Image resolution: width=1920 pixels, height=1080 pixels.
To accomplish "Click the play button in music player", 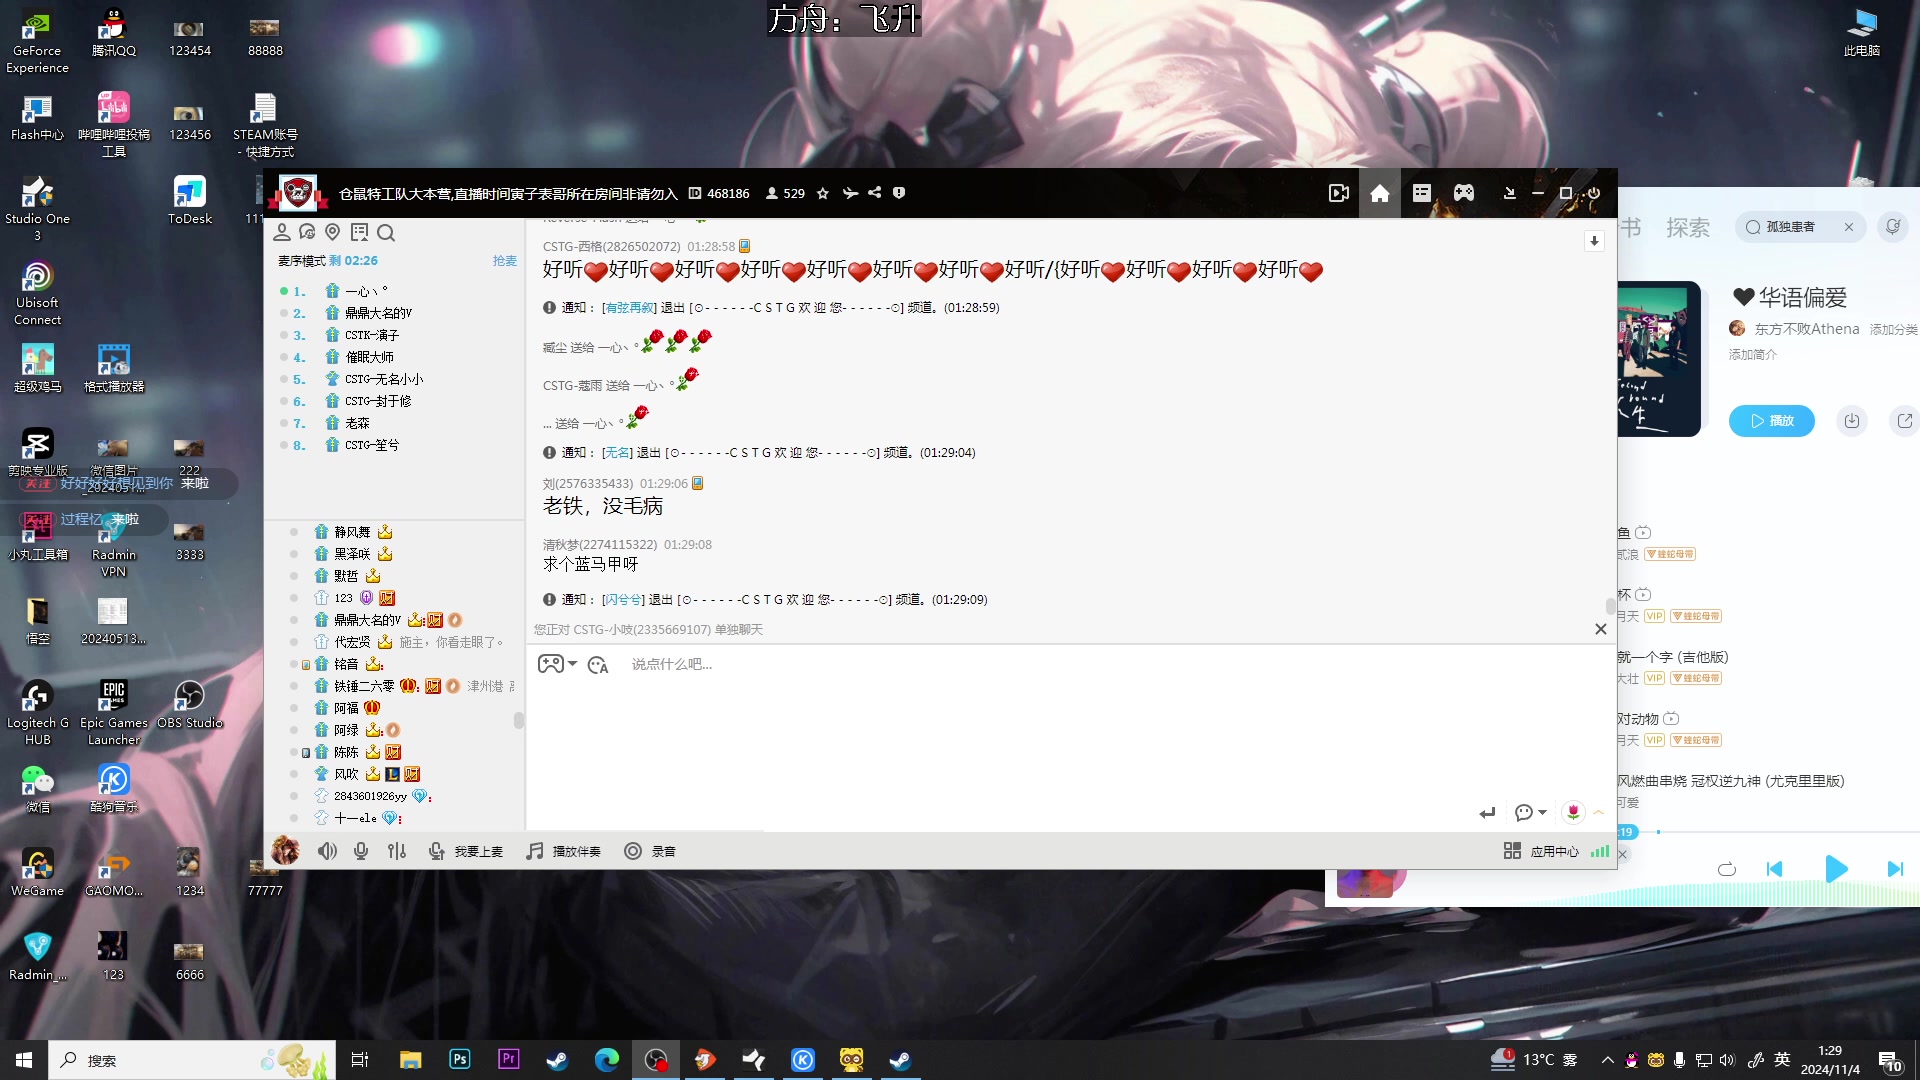I will (1836, 869).
